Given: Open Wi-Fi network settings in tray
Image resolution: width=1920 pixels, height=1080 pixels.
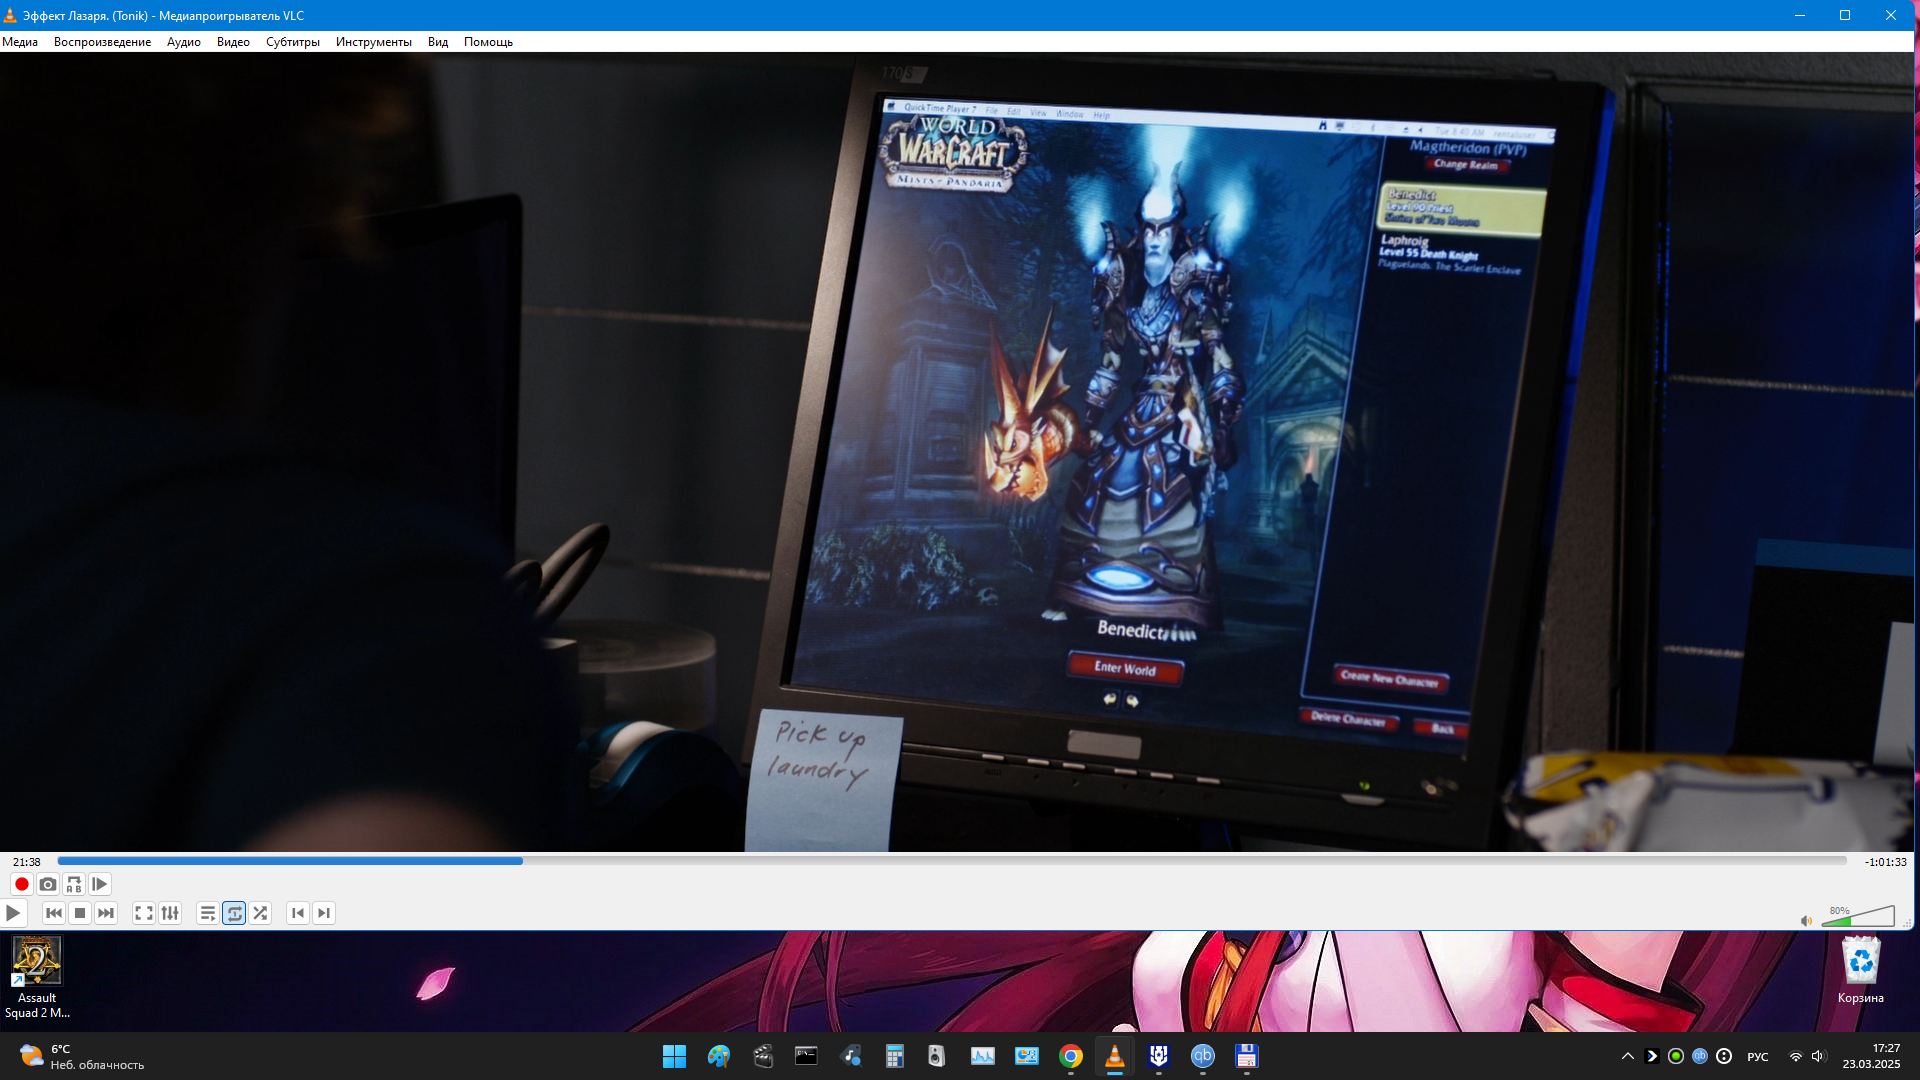Looking at the screenshot, I should click(1795, 1056).
